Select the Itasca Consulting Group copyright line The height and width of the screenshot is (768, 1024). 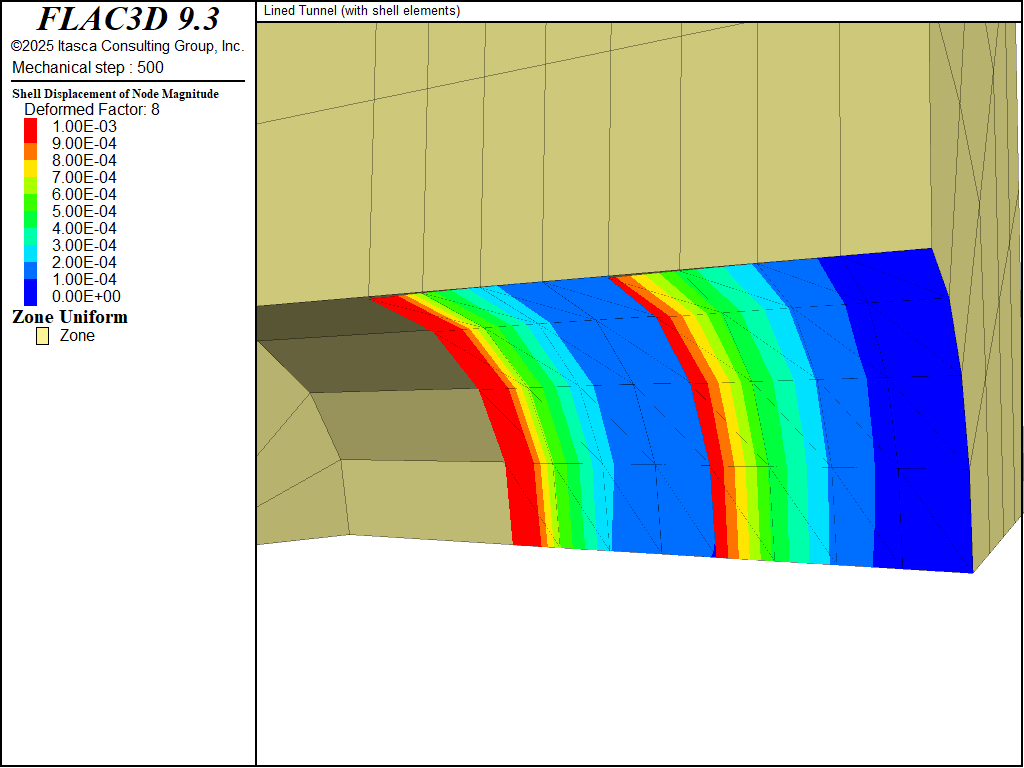(128, 46)
